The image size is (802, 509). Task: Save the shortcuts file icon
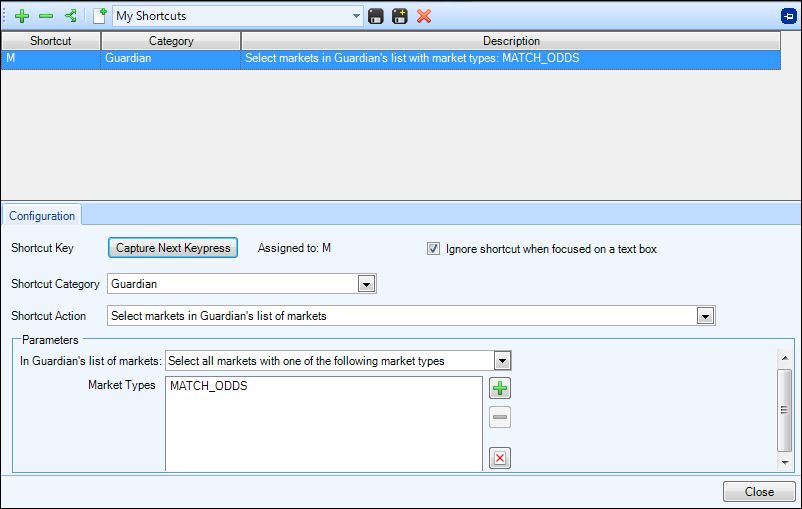pyautogui.click(x=376, y=16)
